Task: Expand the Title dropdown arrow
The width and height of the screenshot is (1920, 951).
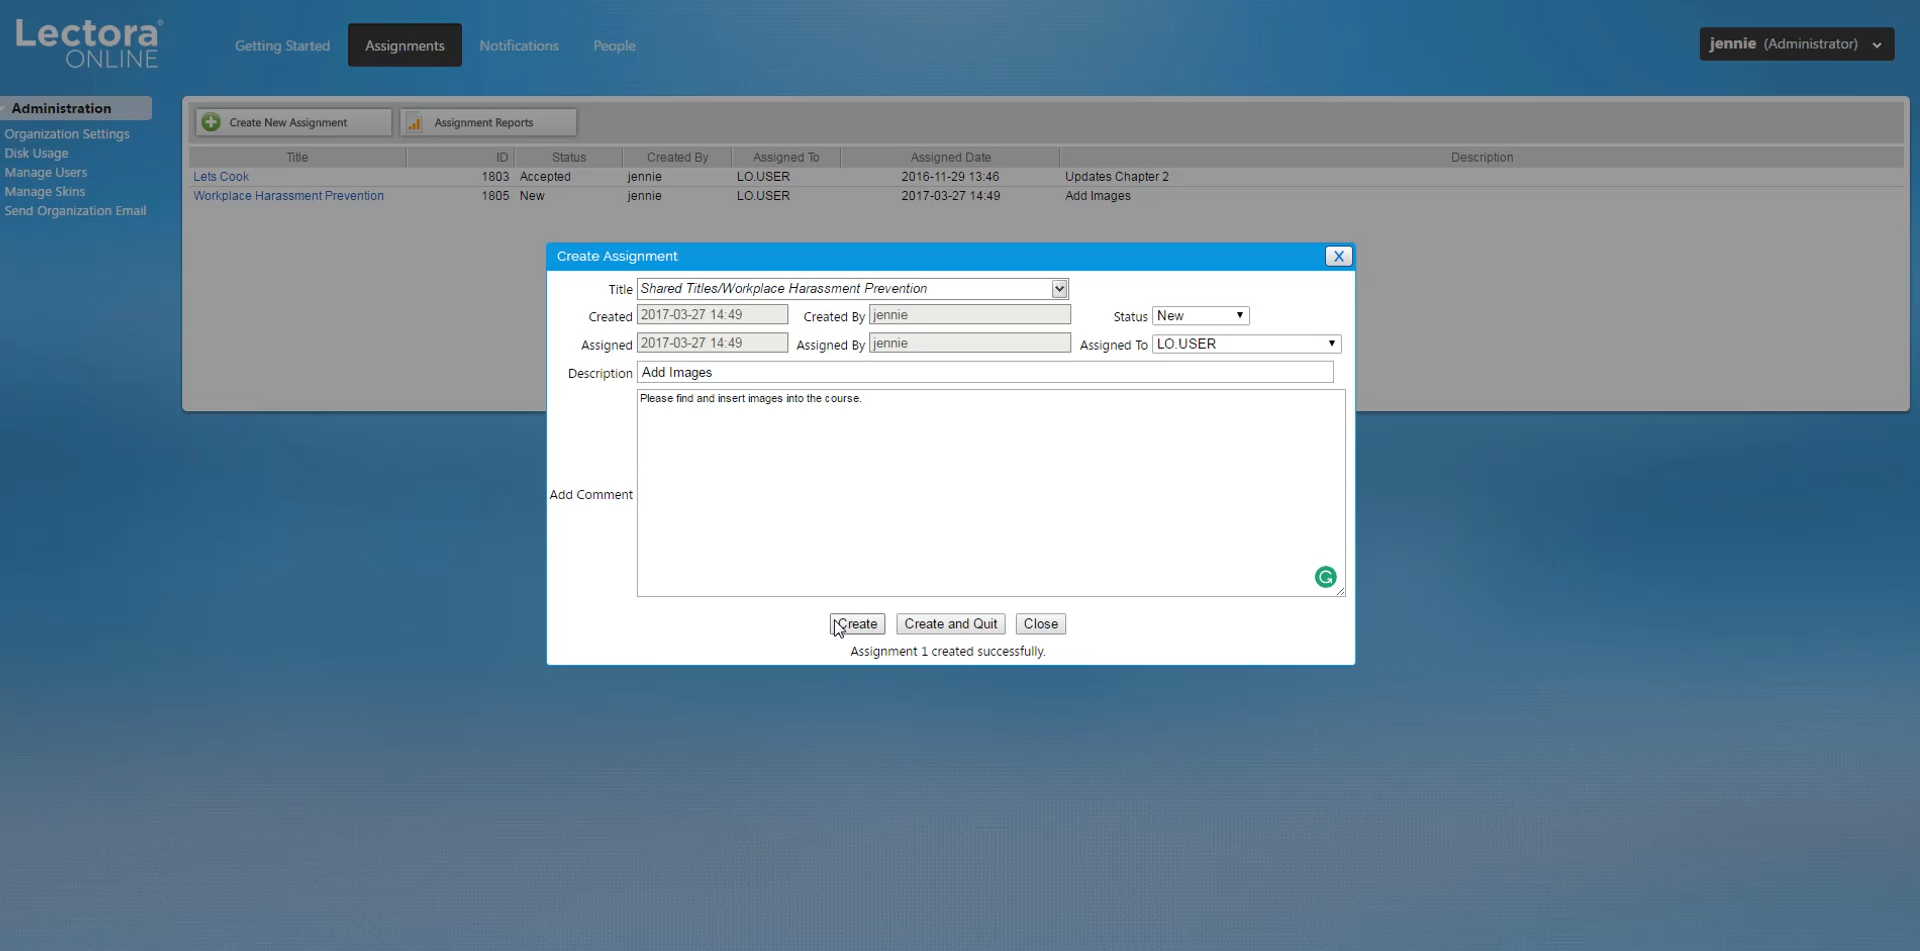Action: pos(1059,289)
